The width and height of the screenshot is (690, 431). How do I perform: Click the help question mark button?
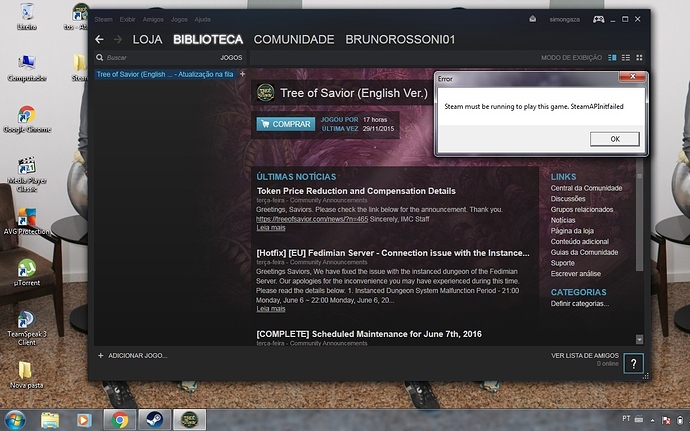pyautogui.click(x=635, y=365)
